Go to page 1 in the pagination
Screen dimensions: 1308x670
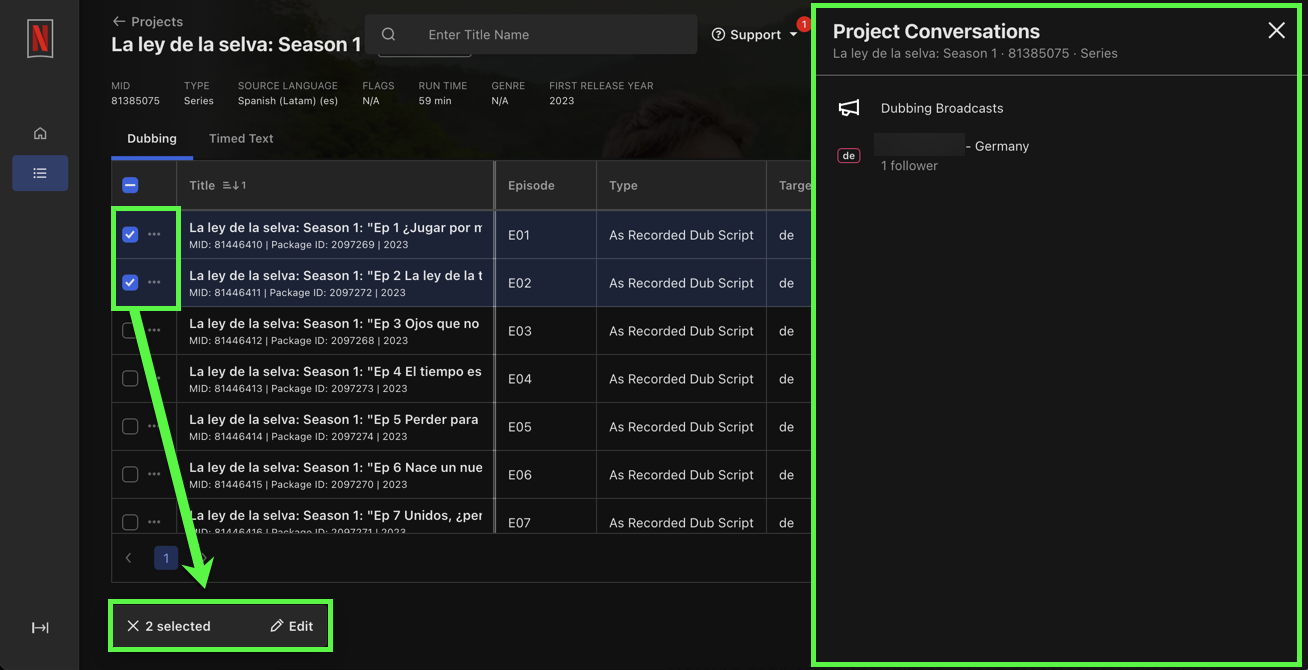166,558
